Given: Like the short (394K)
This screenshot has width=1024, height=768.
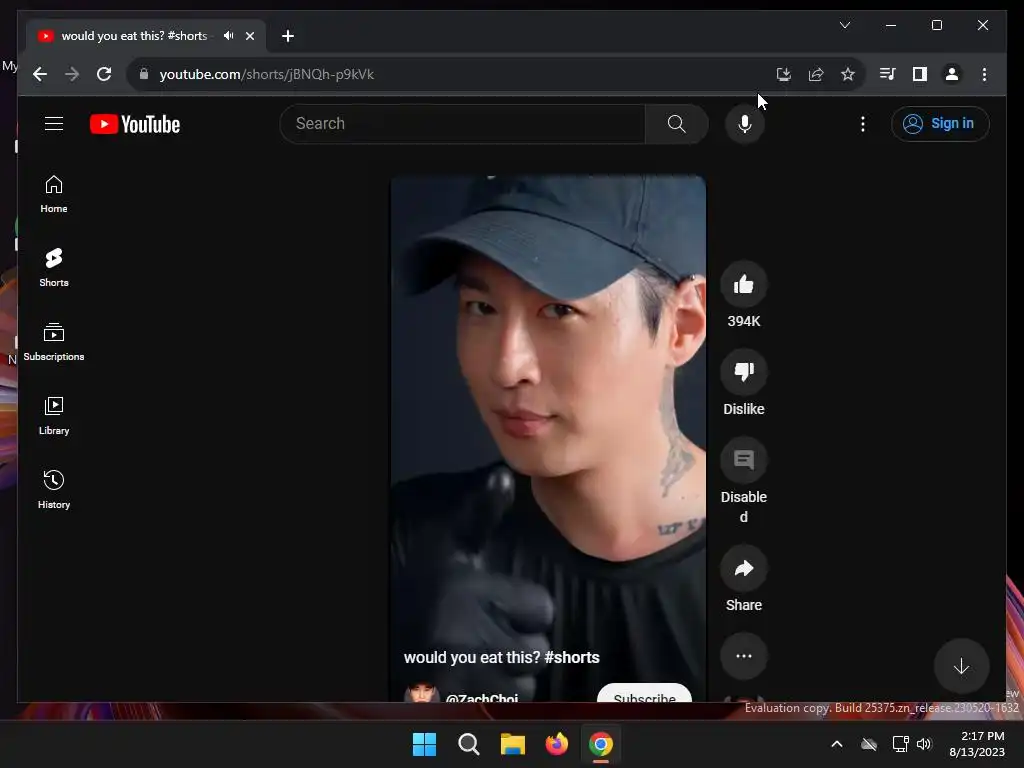Looking at the screenshot, I should [744, 284].
